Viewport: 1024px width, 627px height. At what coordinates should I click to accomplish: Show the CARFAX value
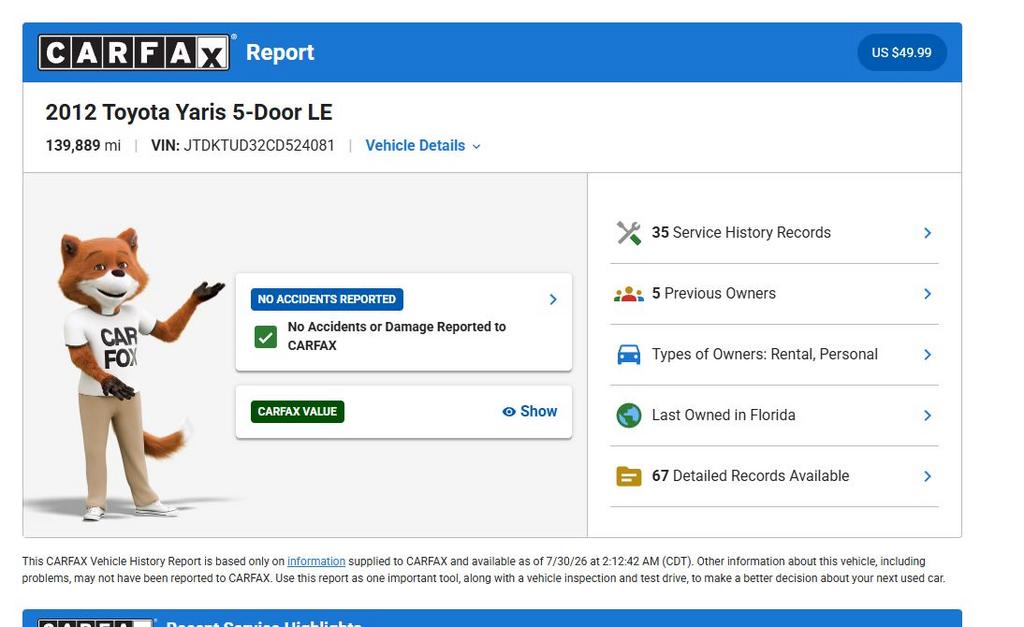coord(530,411)
